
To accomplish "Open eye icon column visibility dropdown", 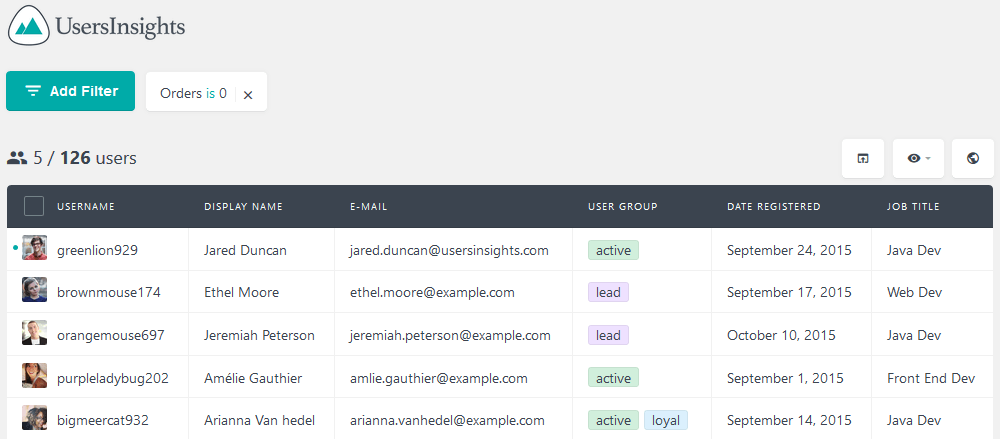I will (918, 158).
